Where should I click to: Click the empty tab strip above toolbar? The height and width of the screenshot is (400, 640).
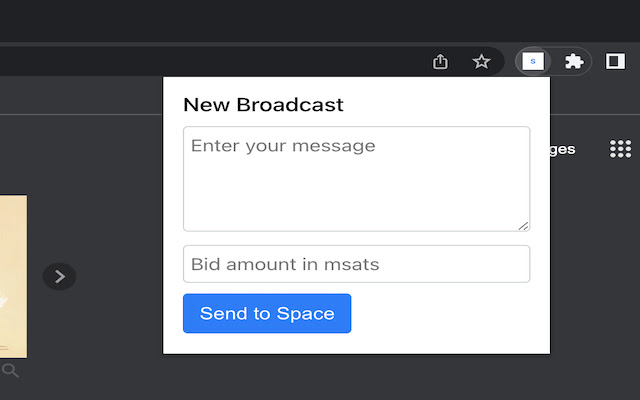coord(300,20)
